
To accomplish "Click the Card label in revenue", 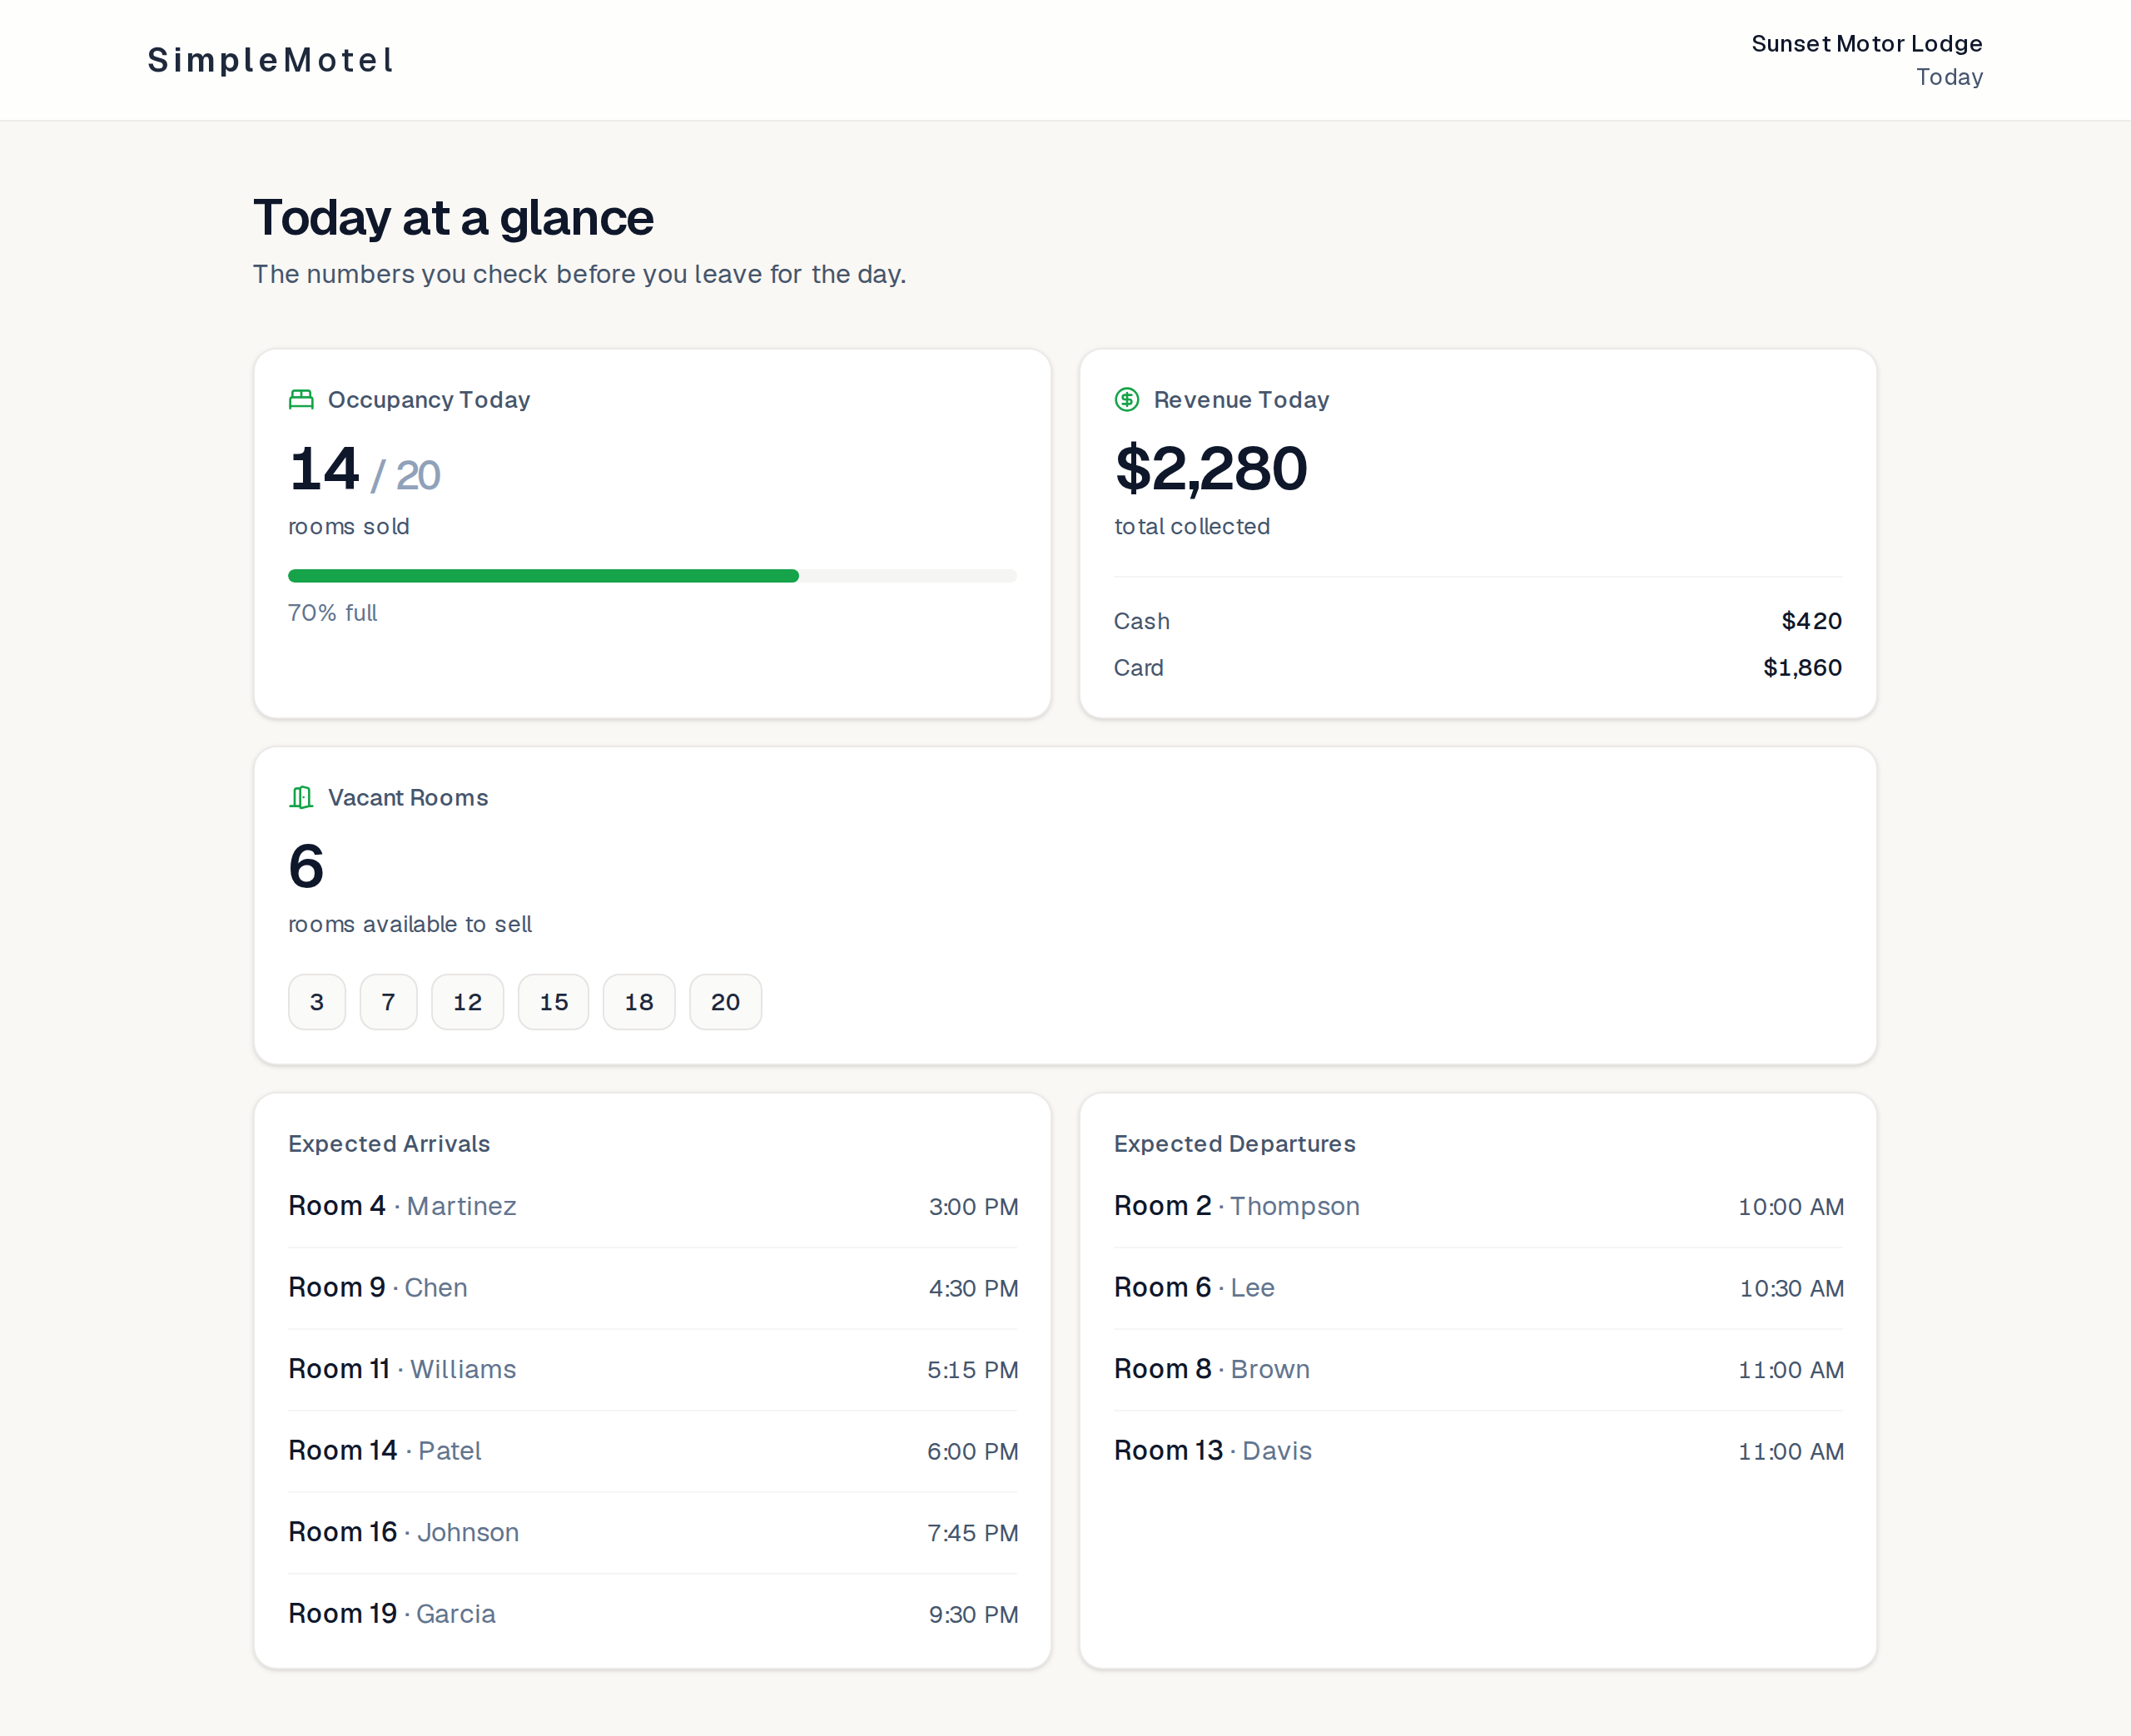I will (1138, 668).
